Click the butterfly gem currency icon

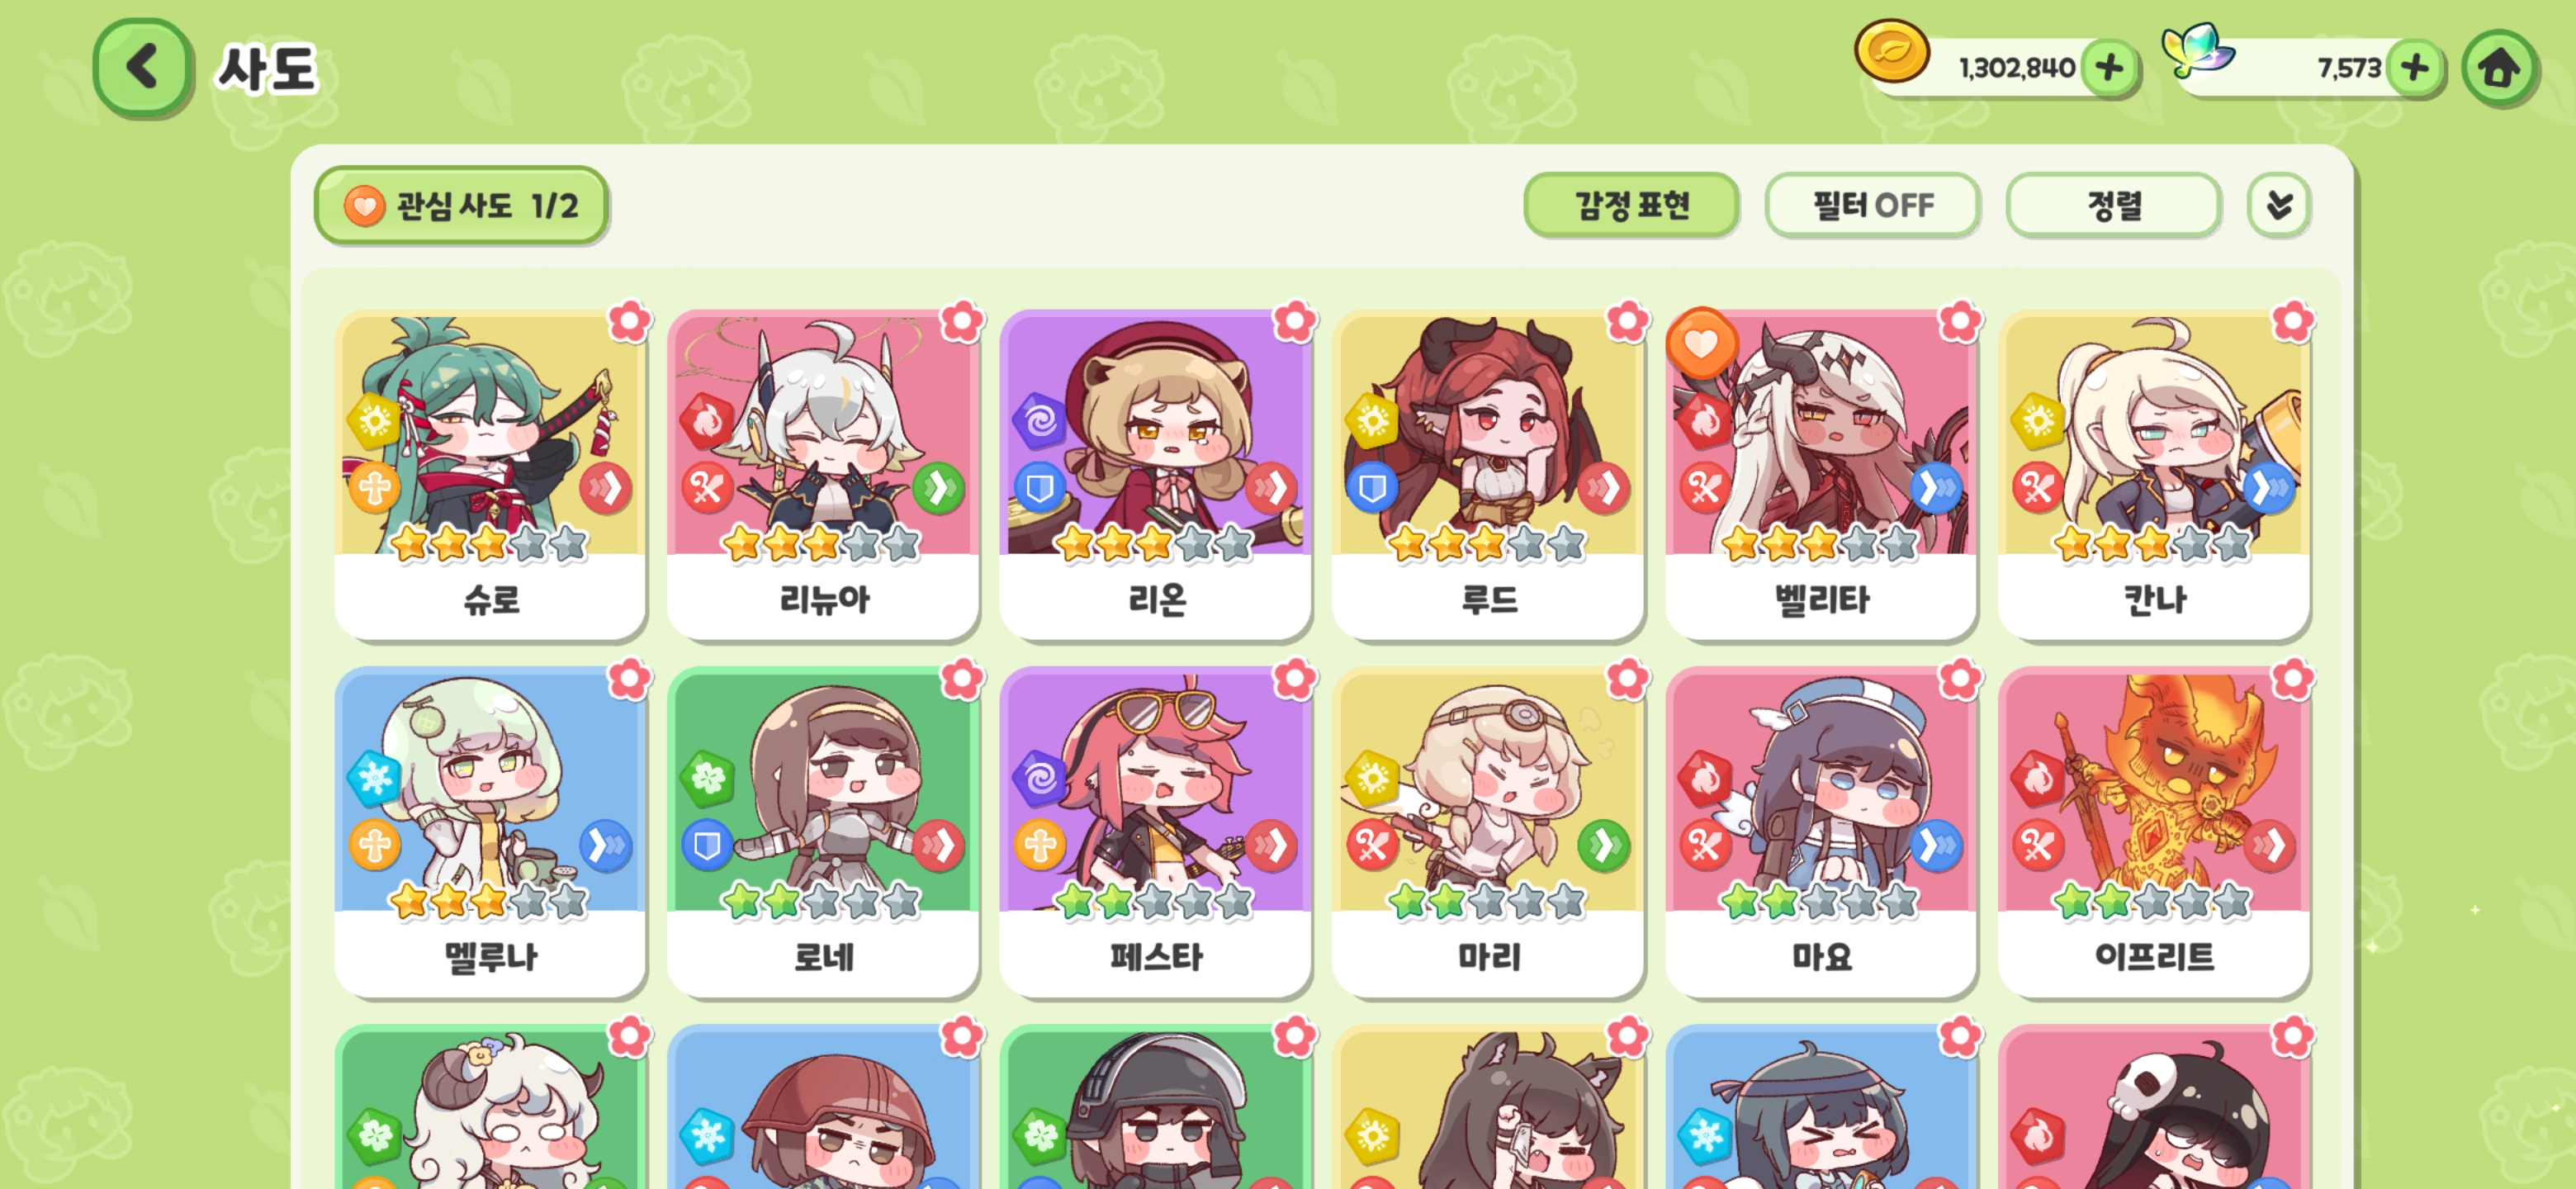2195,50
